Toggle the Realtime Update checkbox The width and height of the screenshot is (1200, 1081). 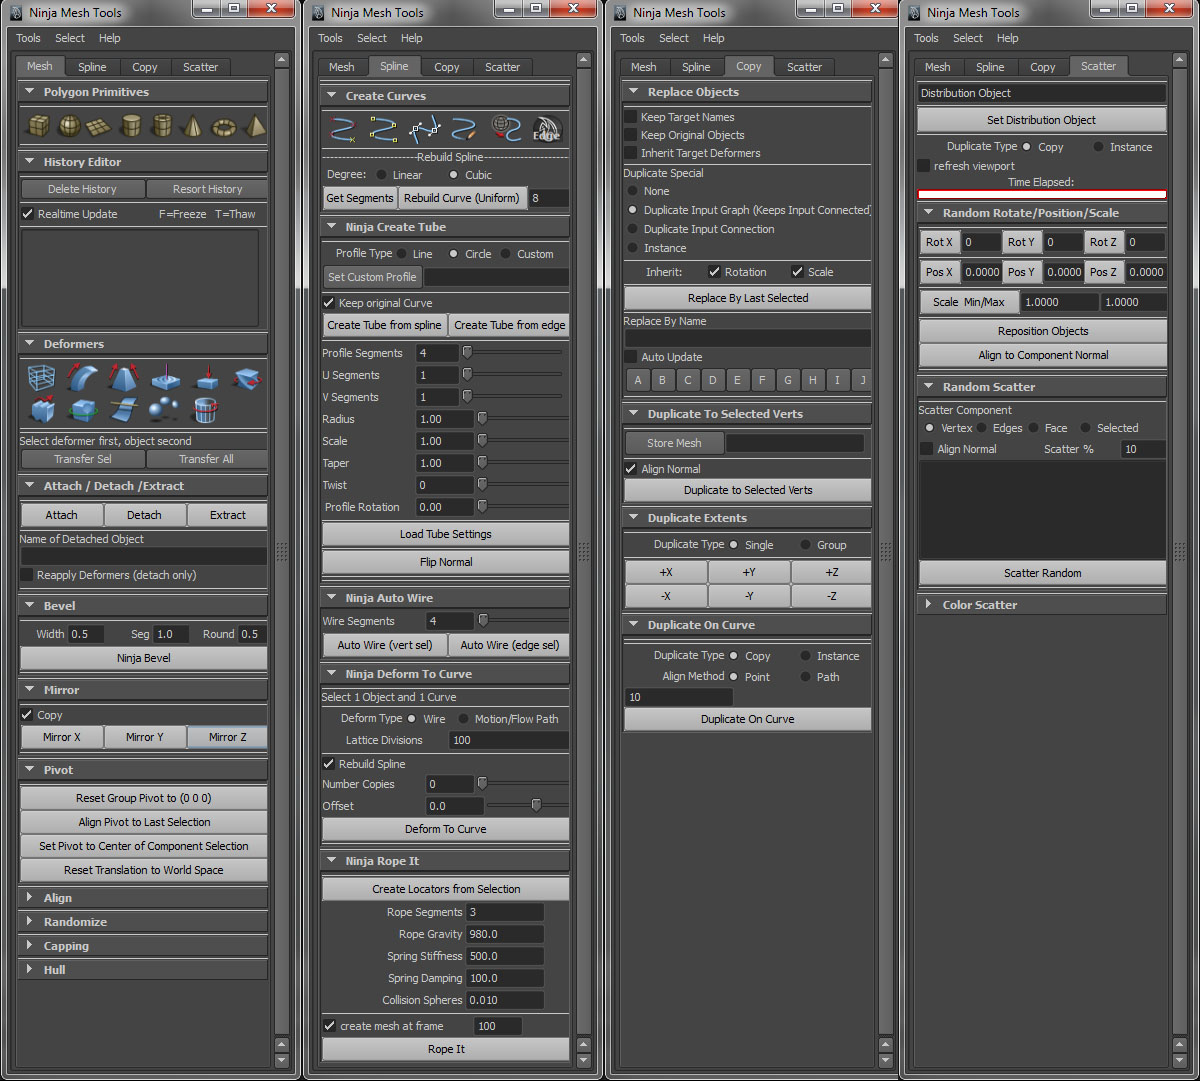pyautogui.click(x=28, y=214)
